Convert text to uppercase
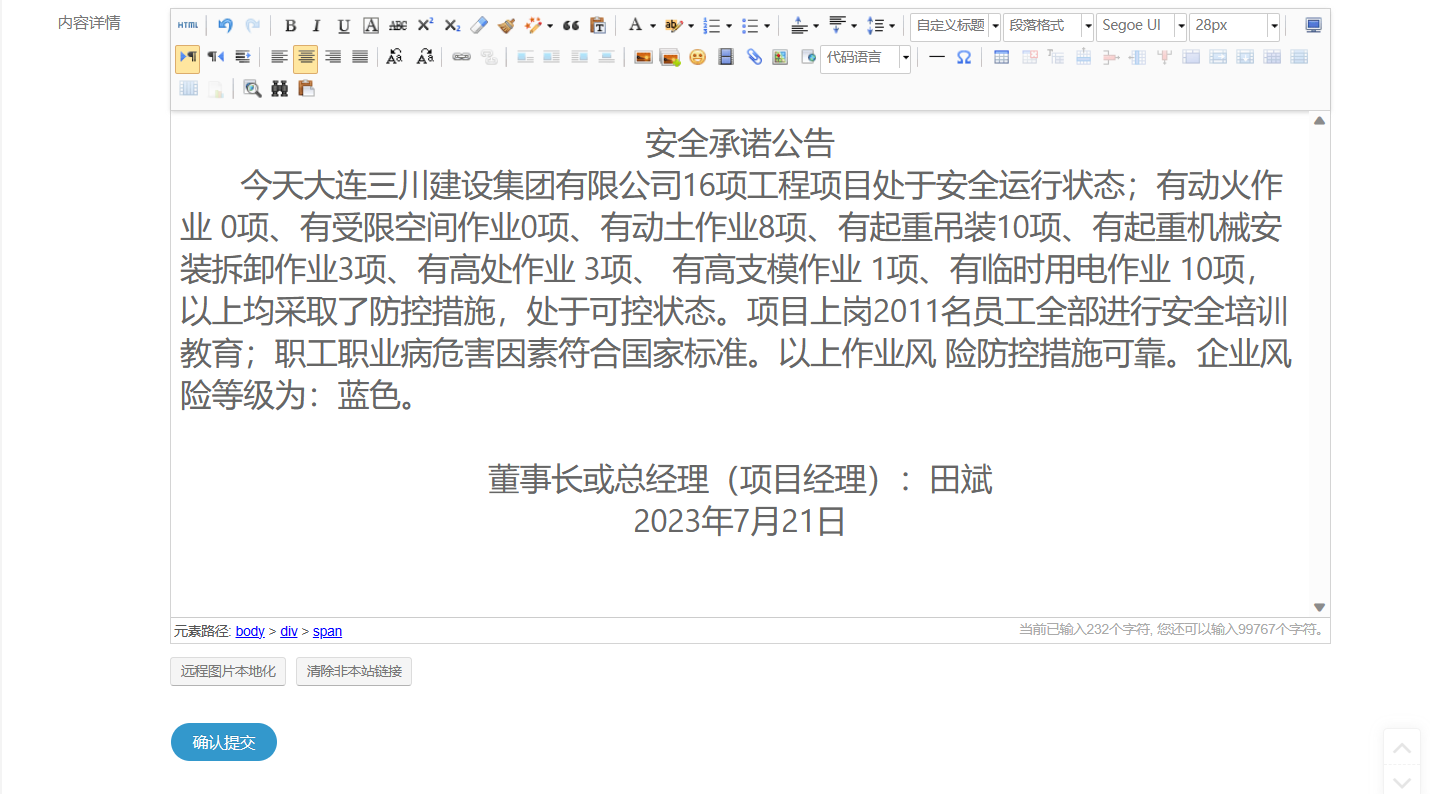Viewport: 1430px width, 794px height. point(395,57)
